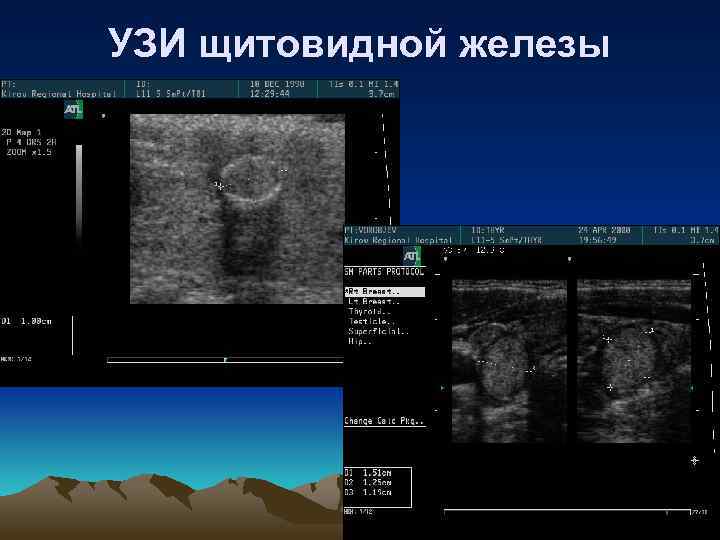Click ATL logo on the 2000 scan
This screenshot has height=540, width=720.
(x=411, y=256)
